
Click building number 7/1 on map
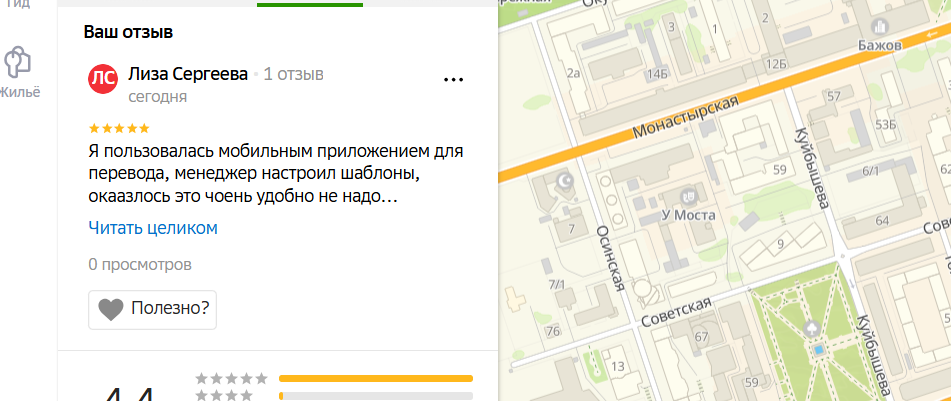(556, 285)
